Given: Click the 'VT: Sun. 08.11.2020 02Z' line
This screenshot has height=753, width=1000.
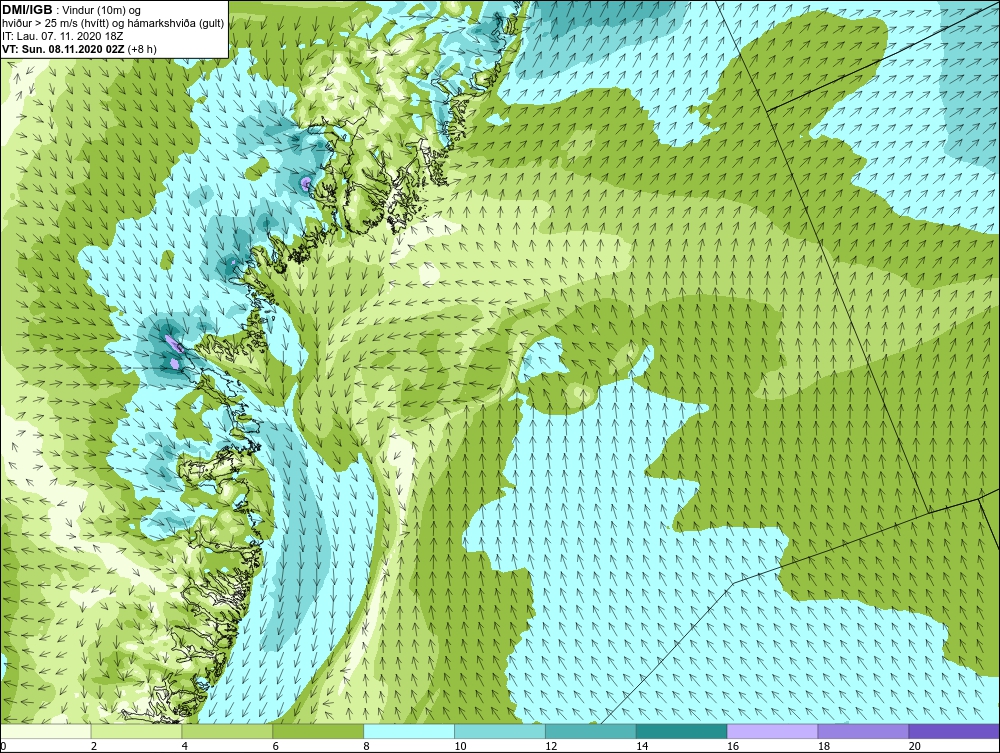Looking at the screenshot, I should (80, 49).
